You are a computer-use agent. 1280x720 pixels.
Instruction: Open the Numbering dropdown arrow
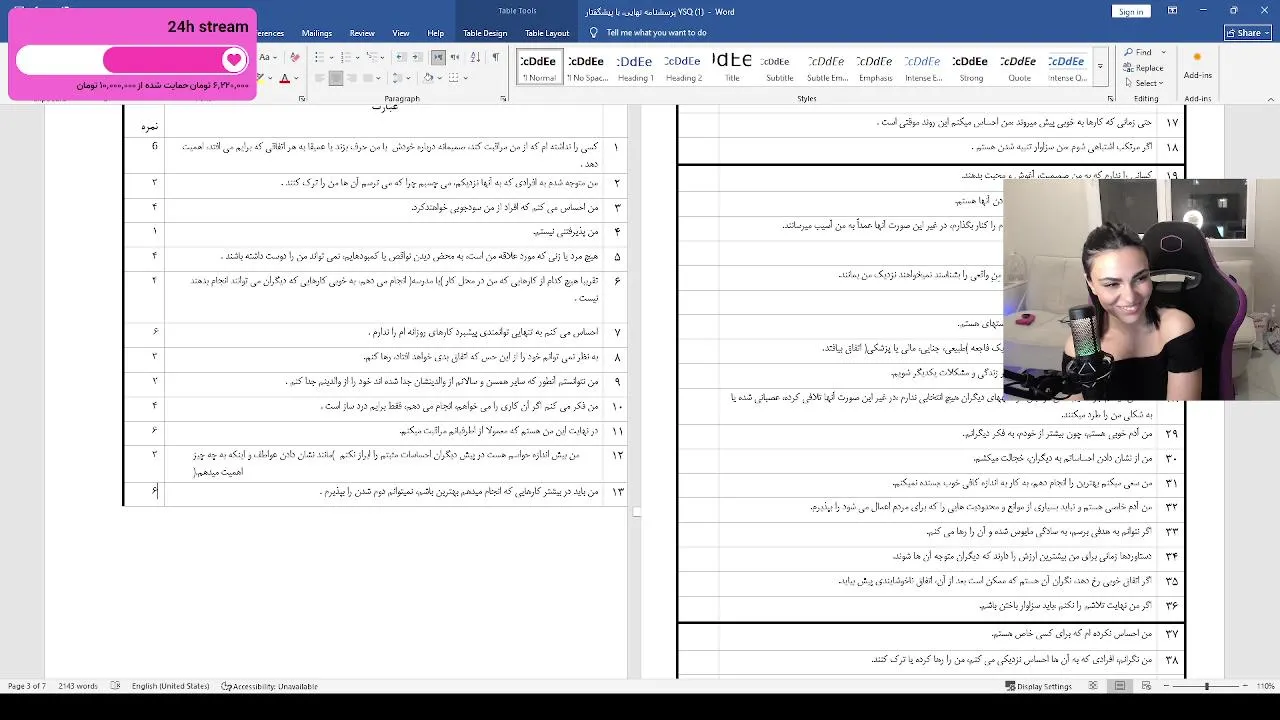[x=358, y=57]
